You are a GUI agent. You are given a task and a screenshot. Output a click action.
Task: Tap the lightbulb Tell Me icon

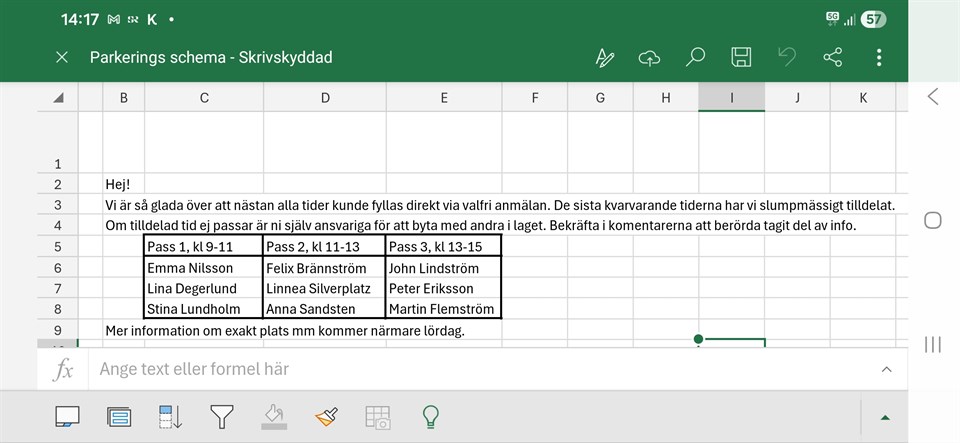pyautogui.click(x=430, y=416)
